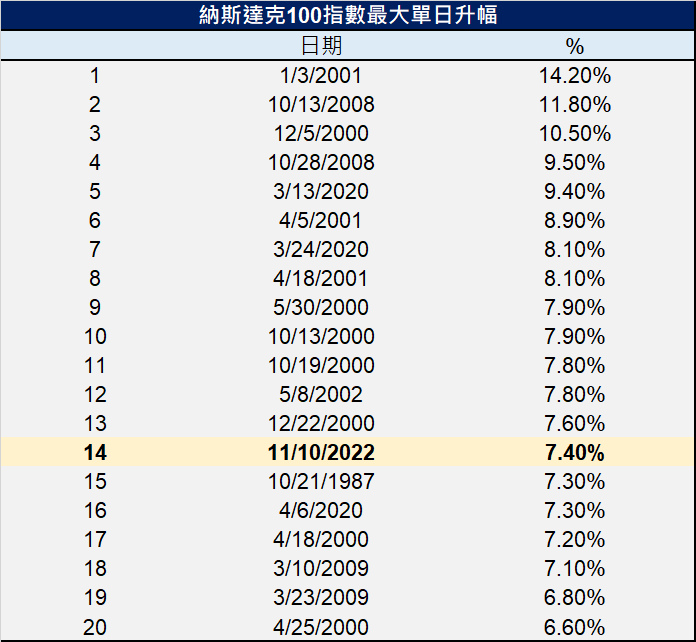The width and height of the screenshot is (696, 642).
Task: Select the 日期 column header
Action: (321, 46)
